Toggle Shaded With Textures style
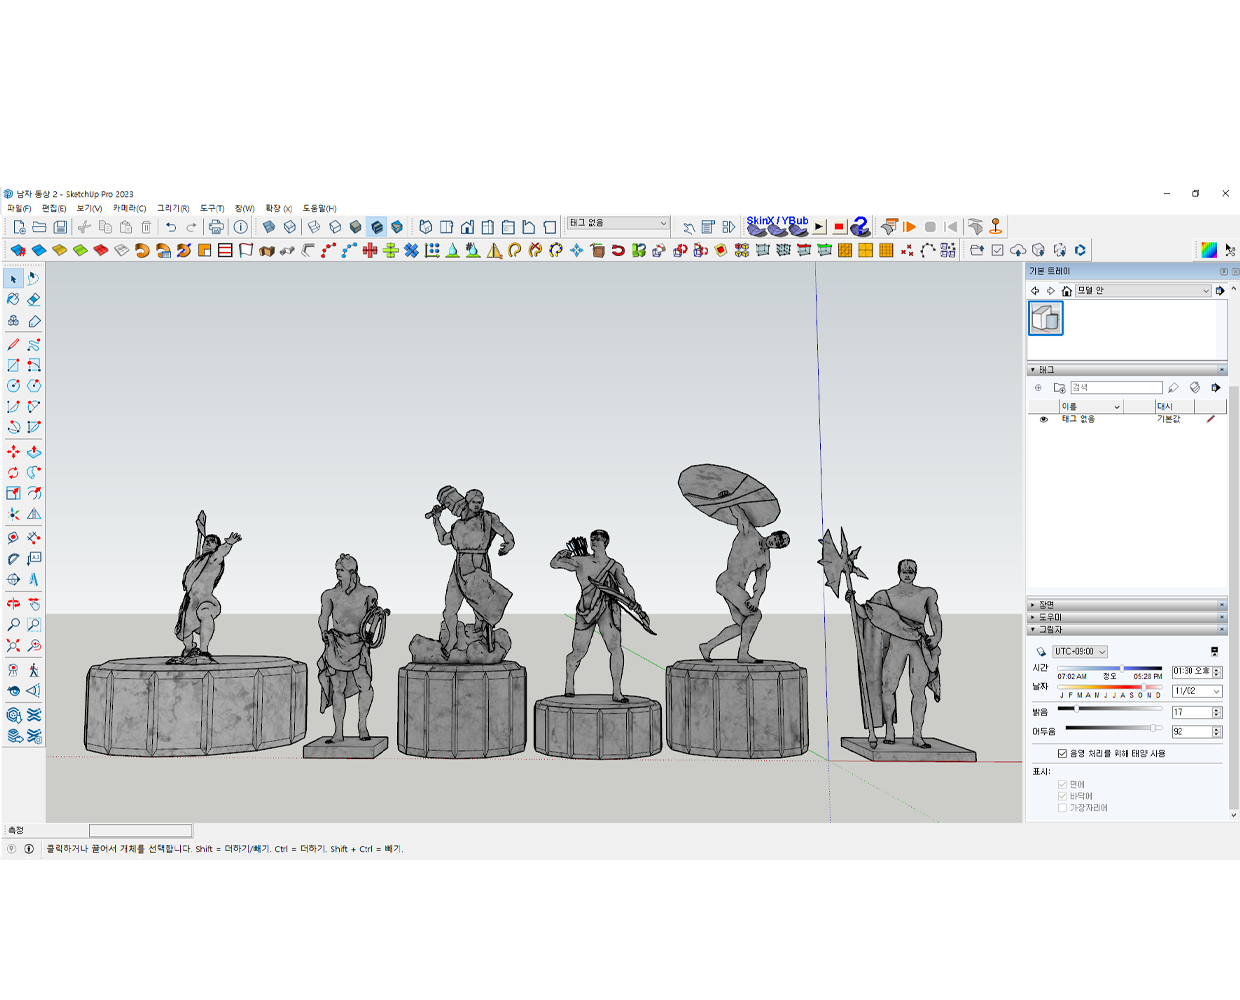Screen dimensions: 1240x1000 tap(376, 227)
